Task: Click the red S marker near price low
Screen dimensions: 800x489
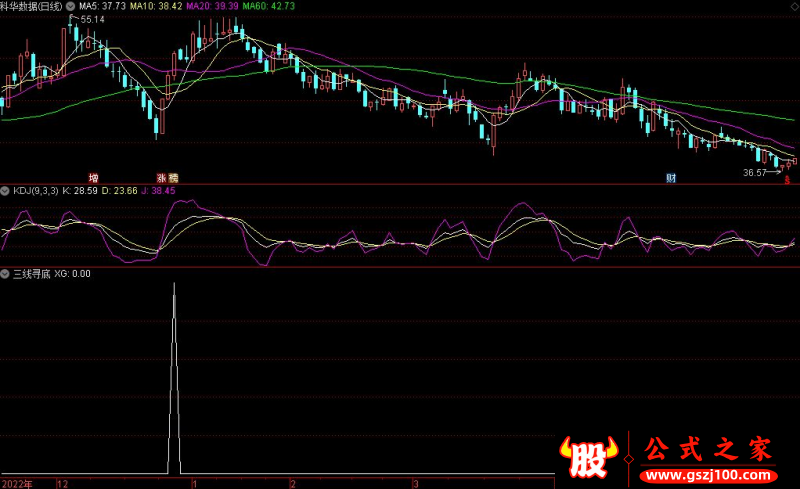Action: (787, 180)
